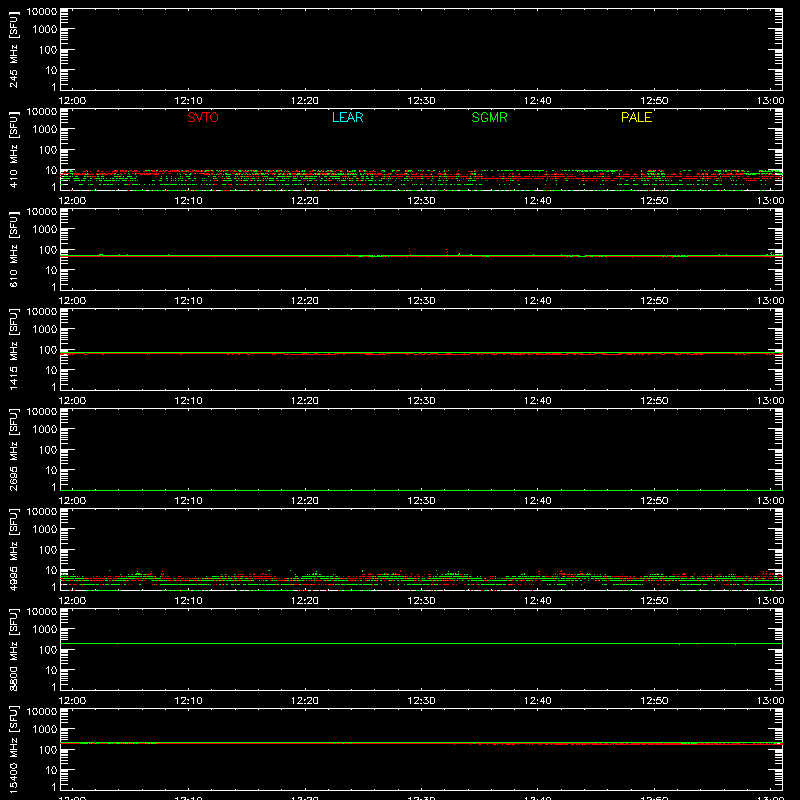Click 12:10 time label under 410 MHz plot

[x=189, y=201]
